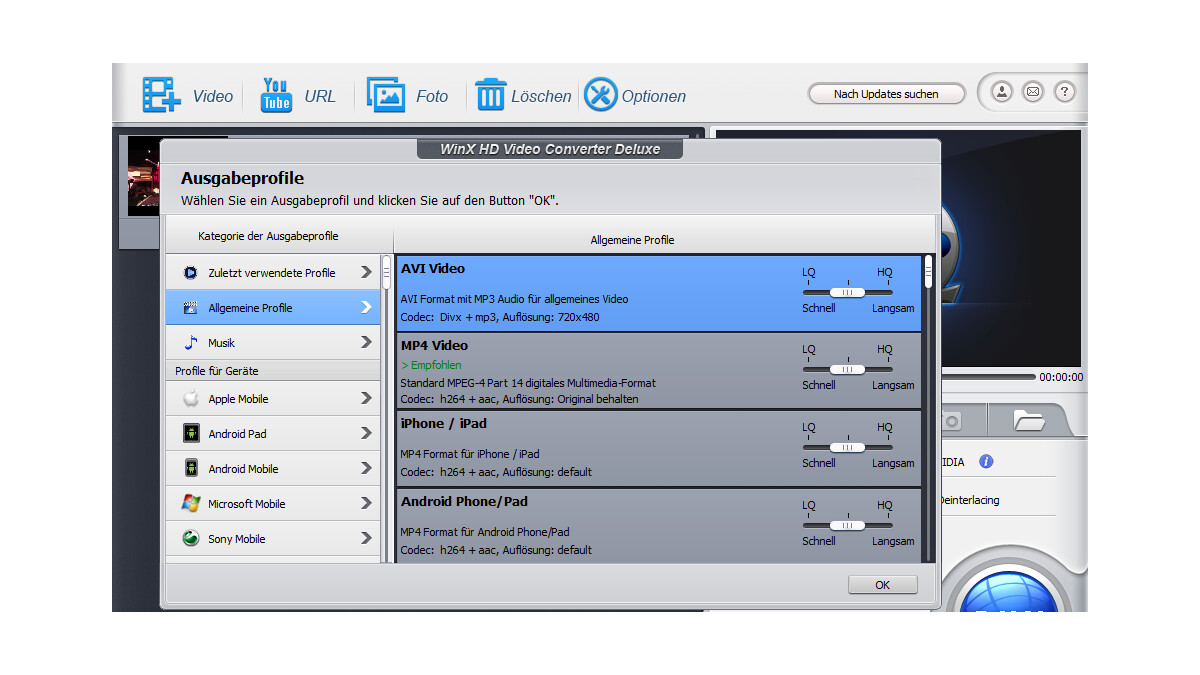Image resolution: width=1200 pixels, height=675 pixels.
Task: Open Optionen wrench settings
Action: pyautogui.click(x=600, y=95)
